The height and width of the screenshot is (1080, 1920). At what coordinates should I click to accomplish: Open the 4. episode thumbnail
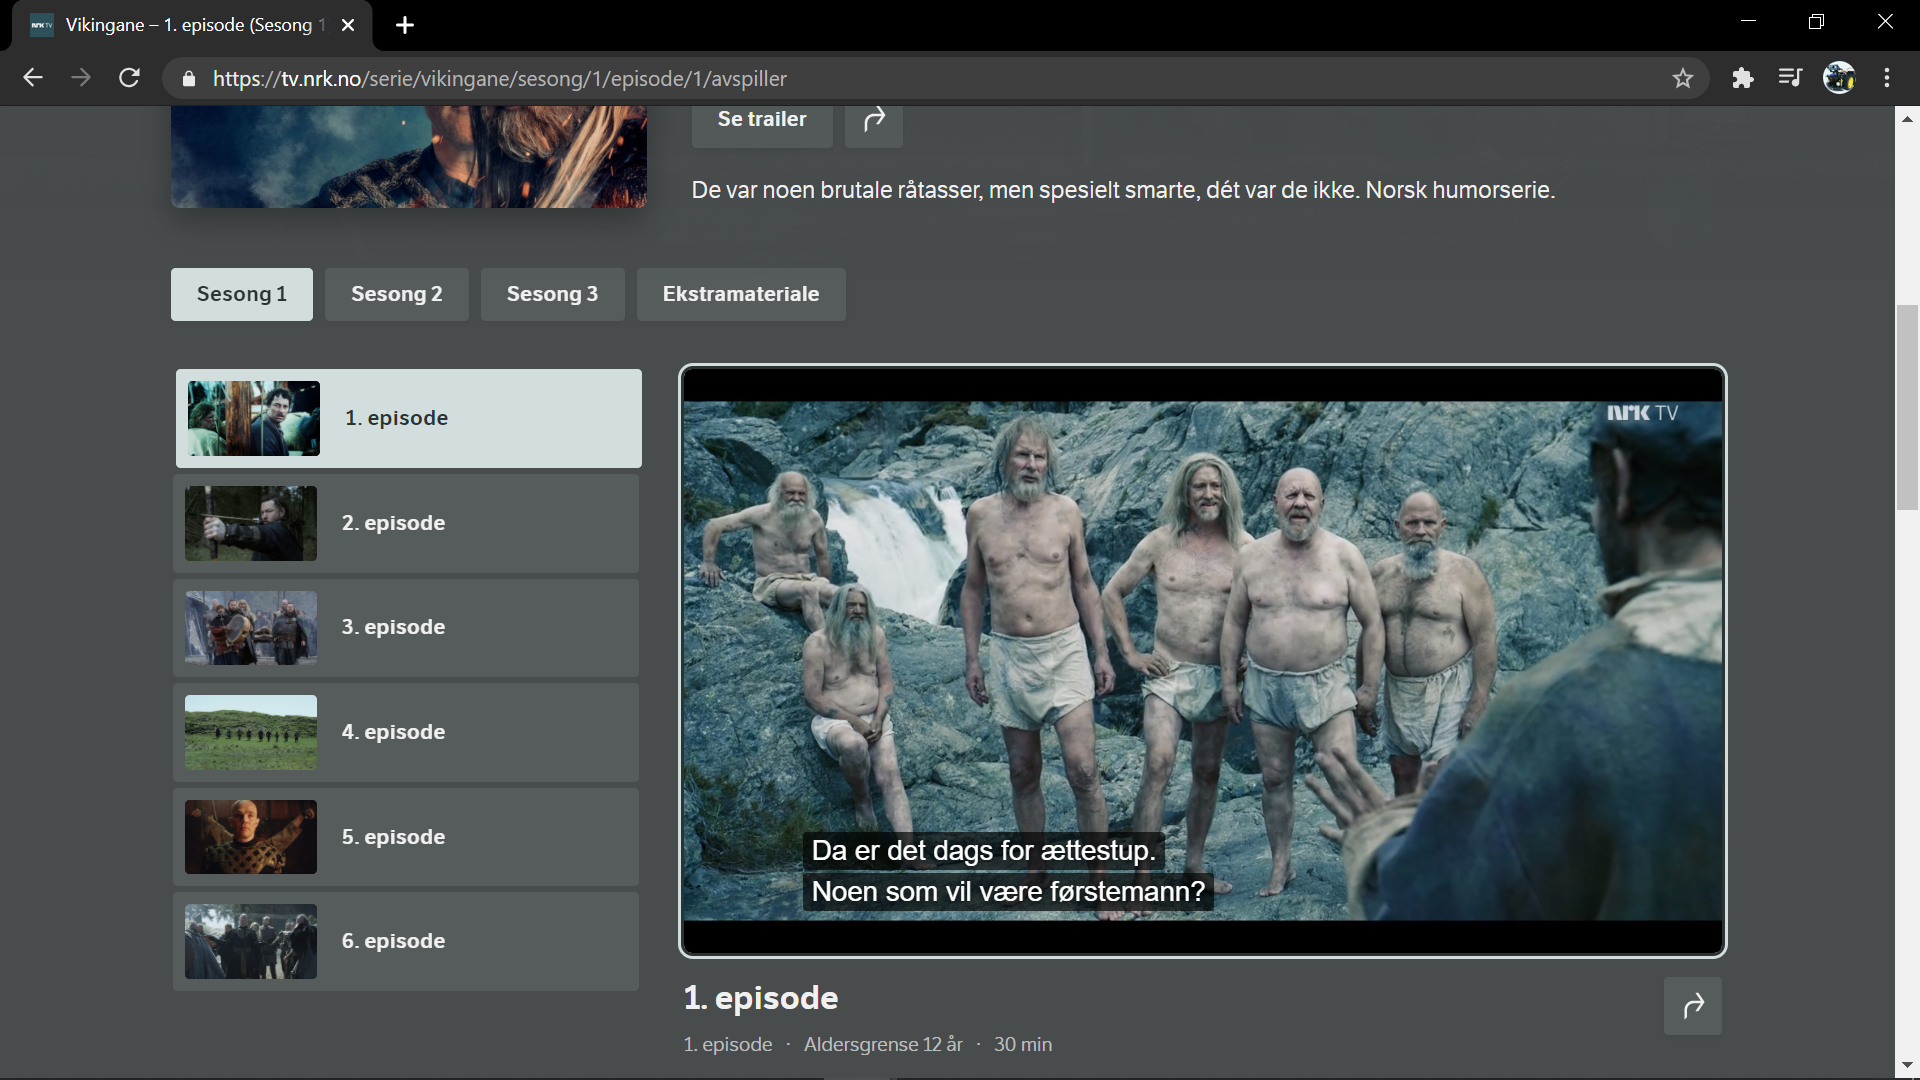pos(251,732)
